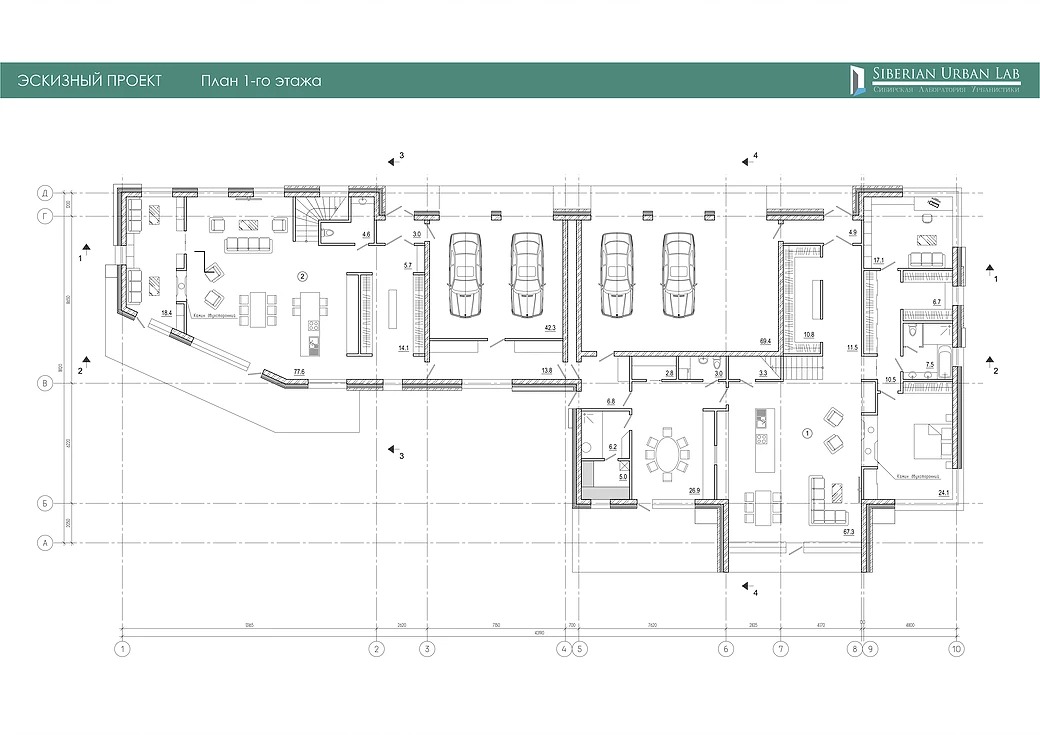Click the axis letter Д on the left
Viewport: 1040px width, 735px height.
click(x=44, y=191)
